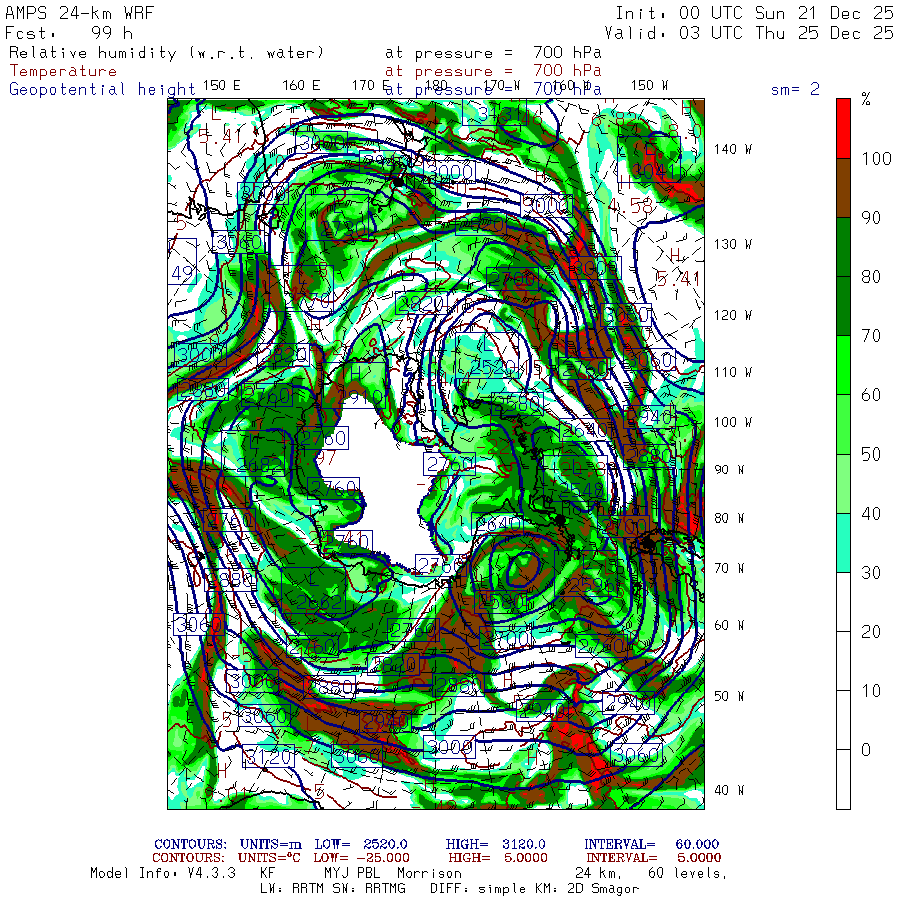Screen dimensions: 900x900
Task: Click the '150 E' longitude label
Action: [x=222, y=86]
